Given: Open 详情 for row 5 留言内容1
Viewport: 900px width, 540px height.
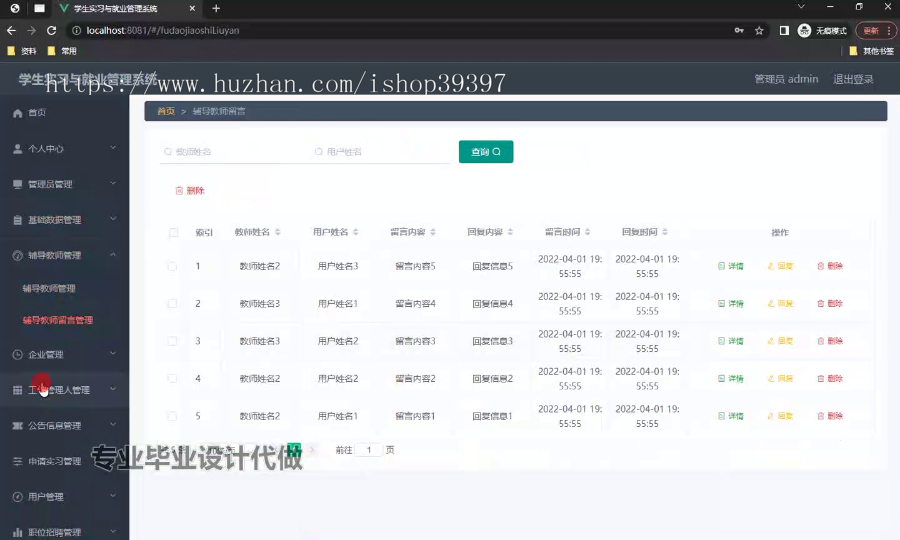Looking at the screenshot, I should (x=731, y=416).
